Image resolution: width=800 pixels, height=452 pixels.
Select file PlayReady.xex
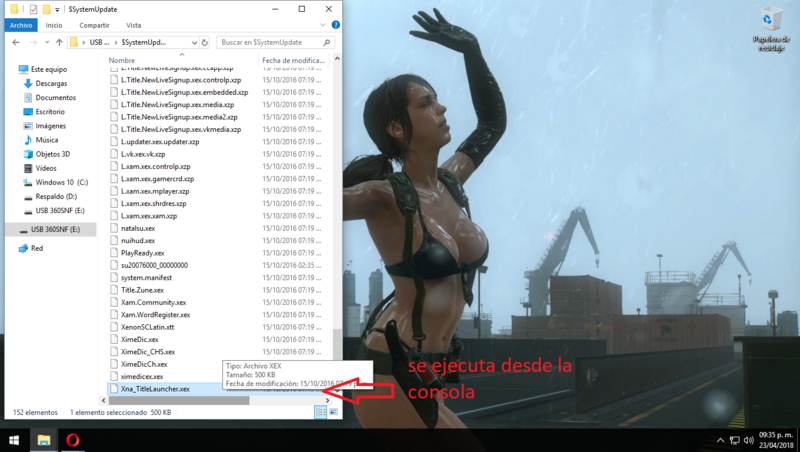142,253
